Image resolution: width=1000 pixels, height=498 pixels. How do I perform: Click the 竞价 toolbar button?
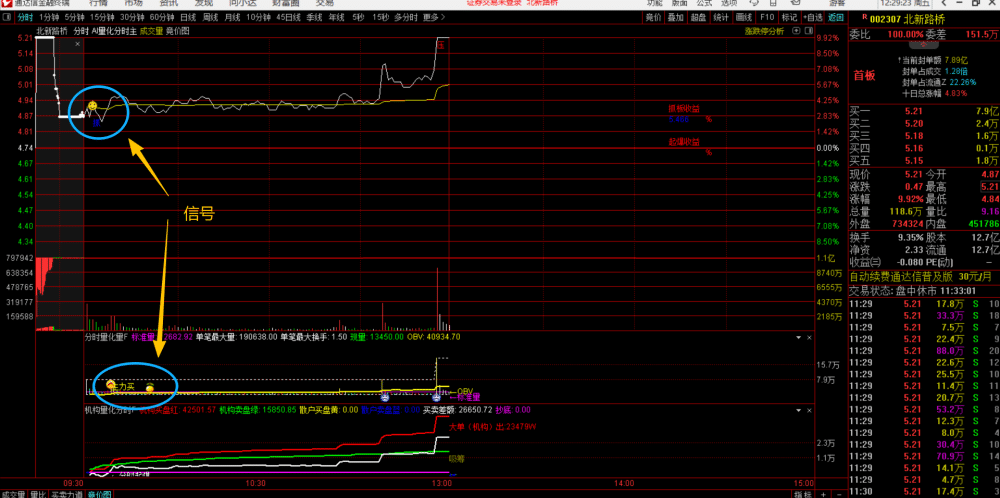pos(654,17)
